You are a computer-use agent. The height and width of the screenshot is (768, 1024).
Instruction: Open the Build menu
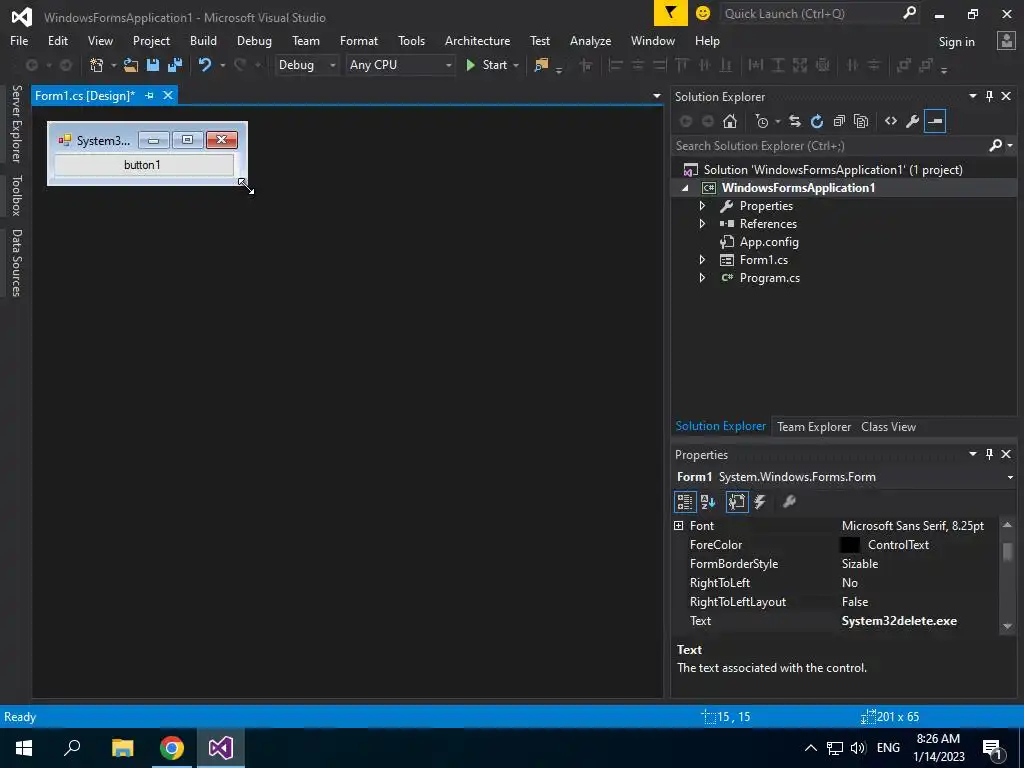[203, 40]
